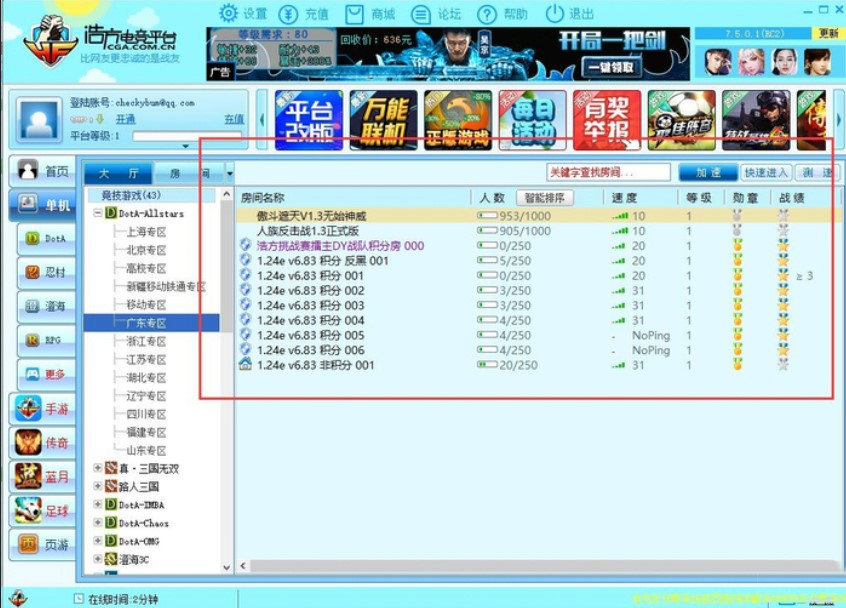Click 快速进入 to quick join
846x608 pixels.
pos(767,171)
